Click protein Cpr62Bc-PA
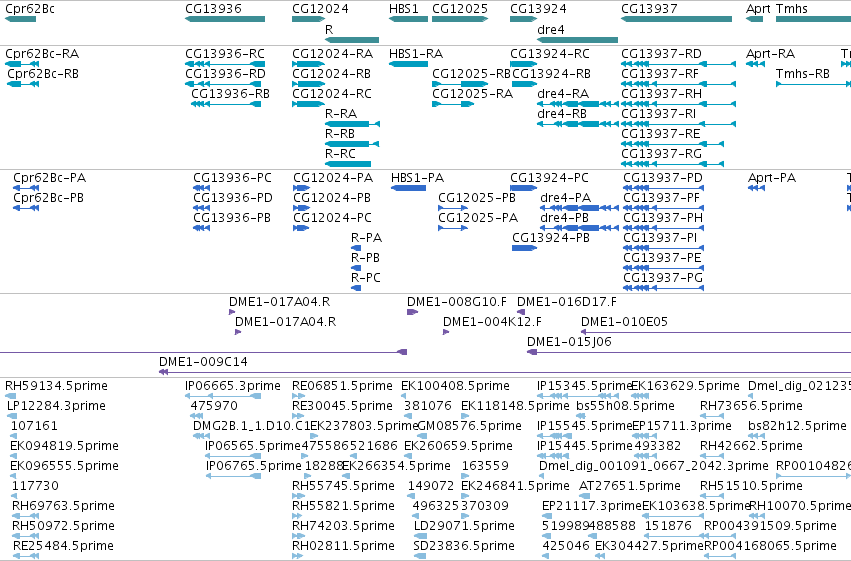This screenshot has height=561, width=851. (49, 178)
